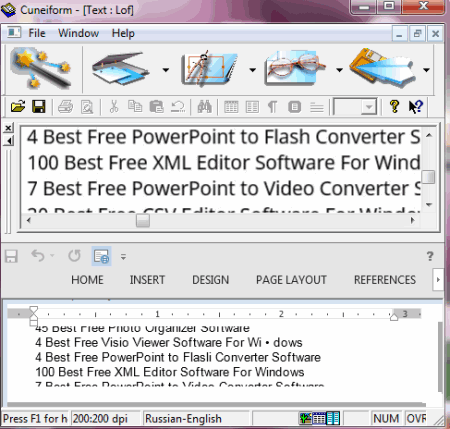The width and height of the screenshot is (450, 429).
Task: Click the yellow question mark help icon
Action: 394,107
